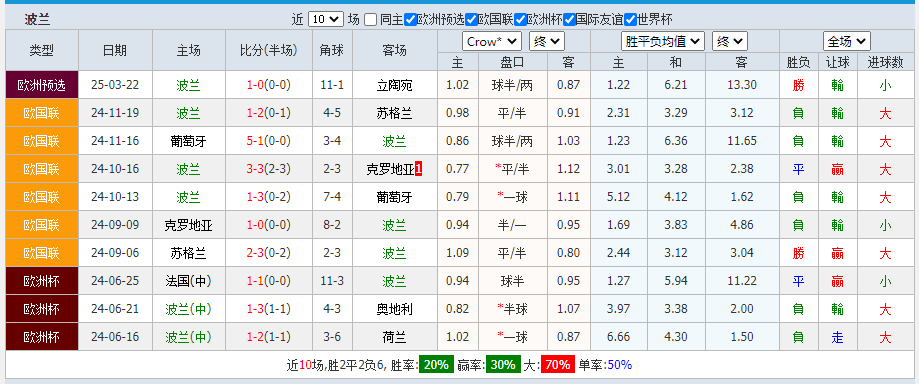
Task: Uncheck the 世界杯 filter checkbox
Action: pyautogui.click(x=630, y=19)
